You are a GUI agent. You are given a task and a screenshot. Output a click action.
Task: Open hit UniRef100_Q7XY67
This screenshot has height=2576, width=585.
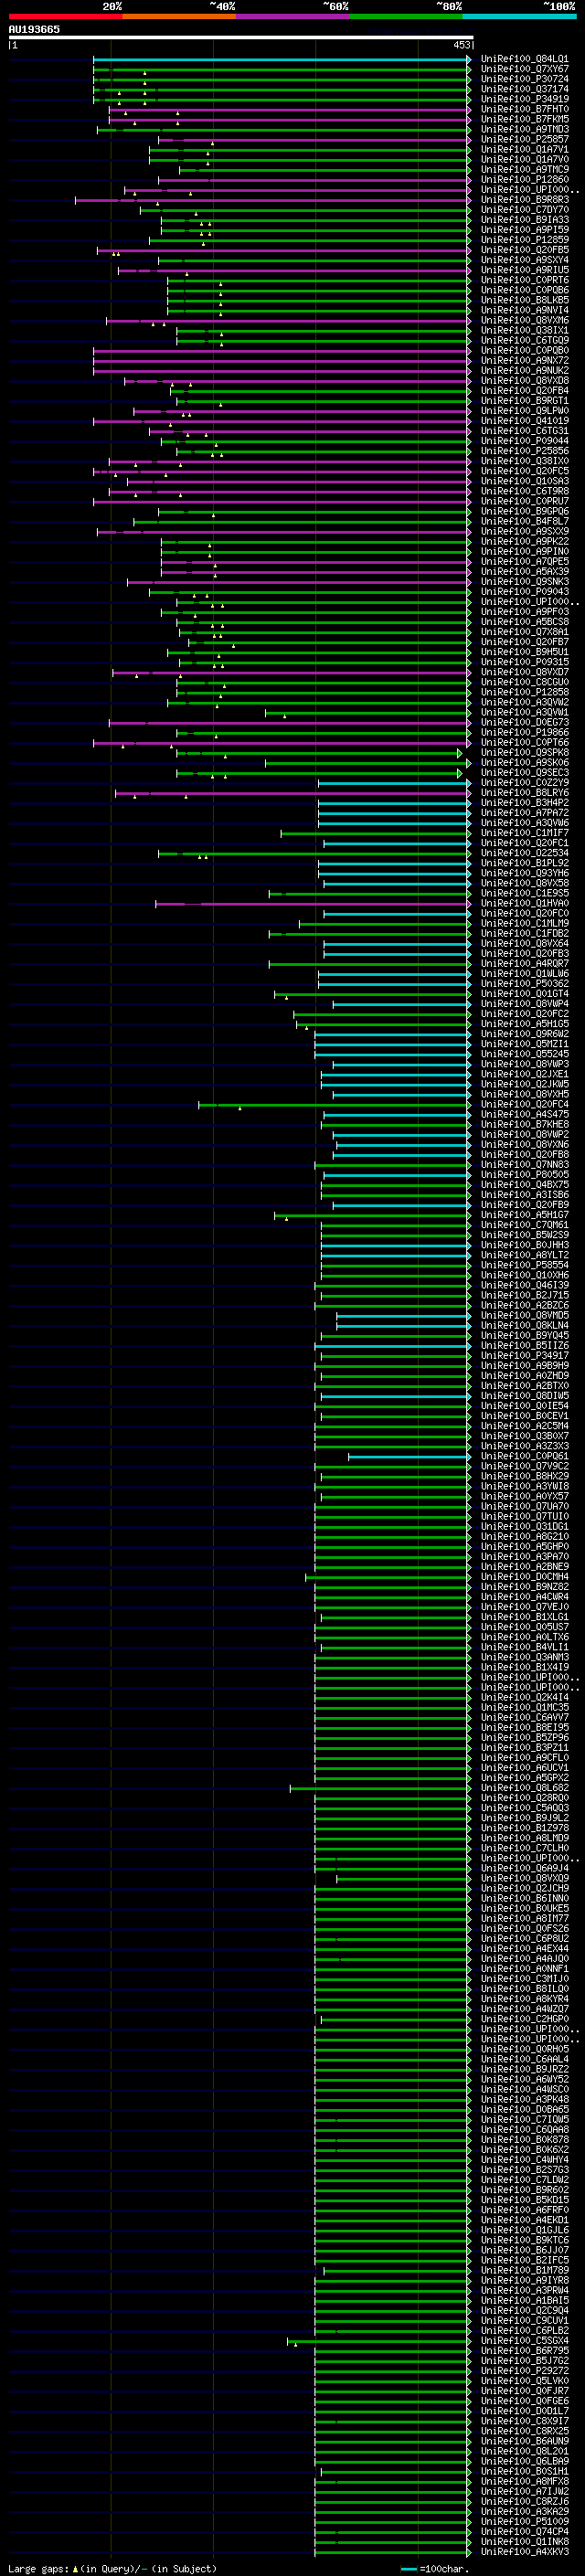(x=525, y=69)
